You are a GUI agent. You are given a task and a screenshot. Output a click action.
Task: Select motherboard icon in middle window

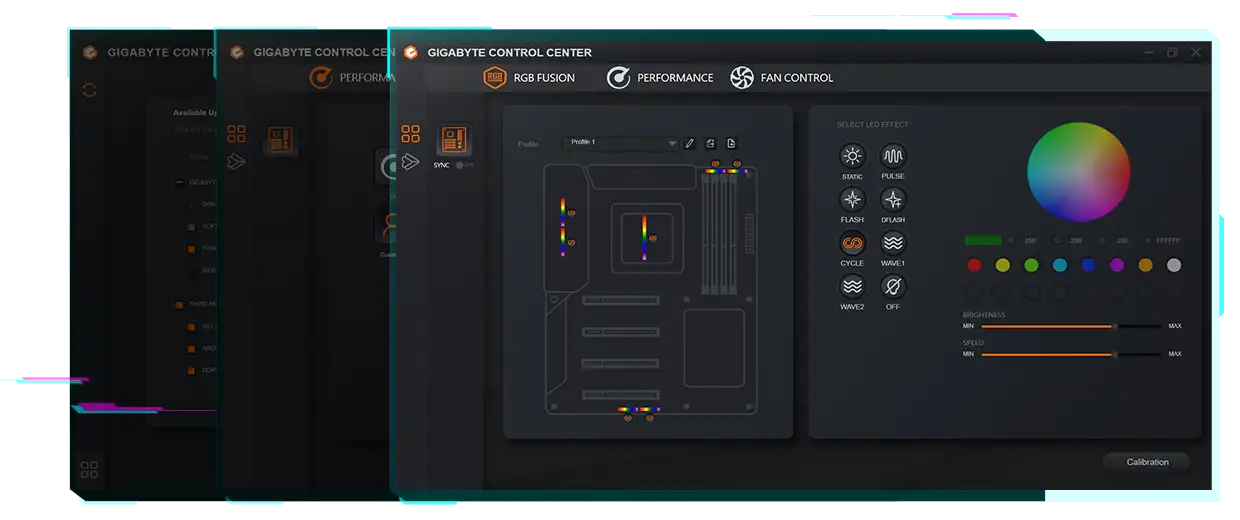pyautogui.click(x=280, y=140)
